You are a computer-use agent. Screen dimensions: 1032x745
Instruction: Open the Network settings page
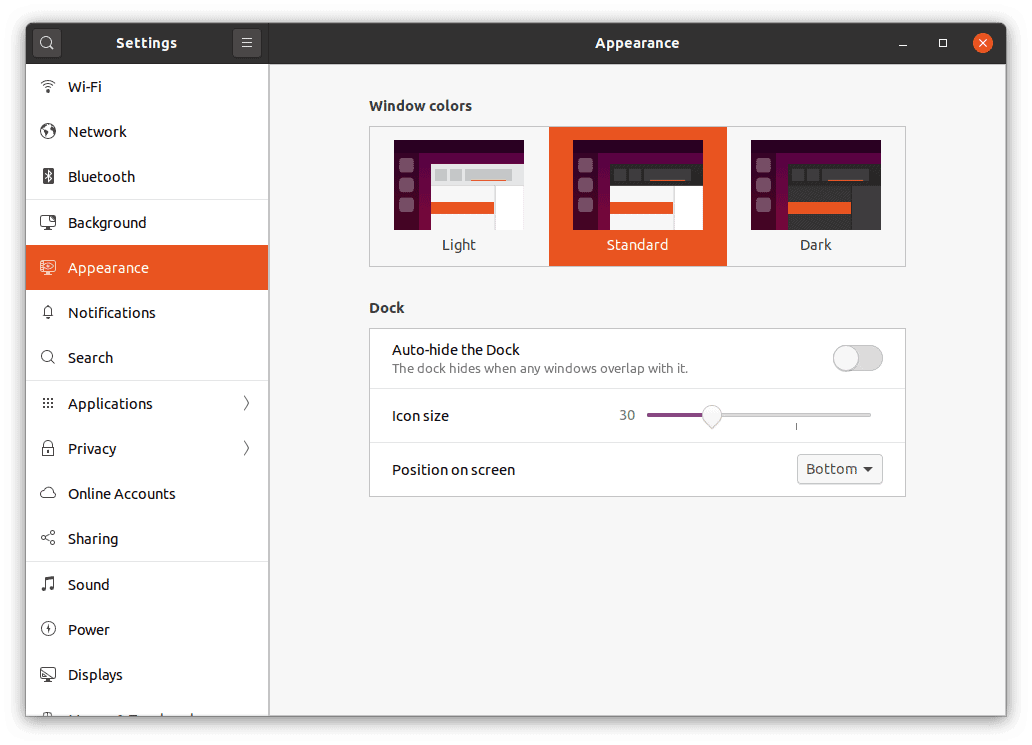click(x=97, y=131)
